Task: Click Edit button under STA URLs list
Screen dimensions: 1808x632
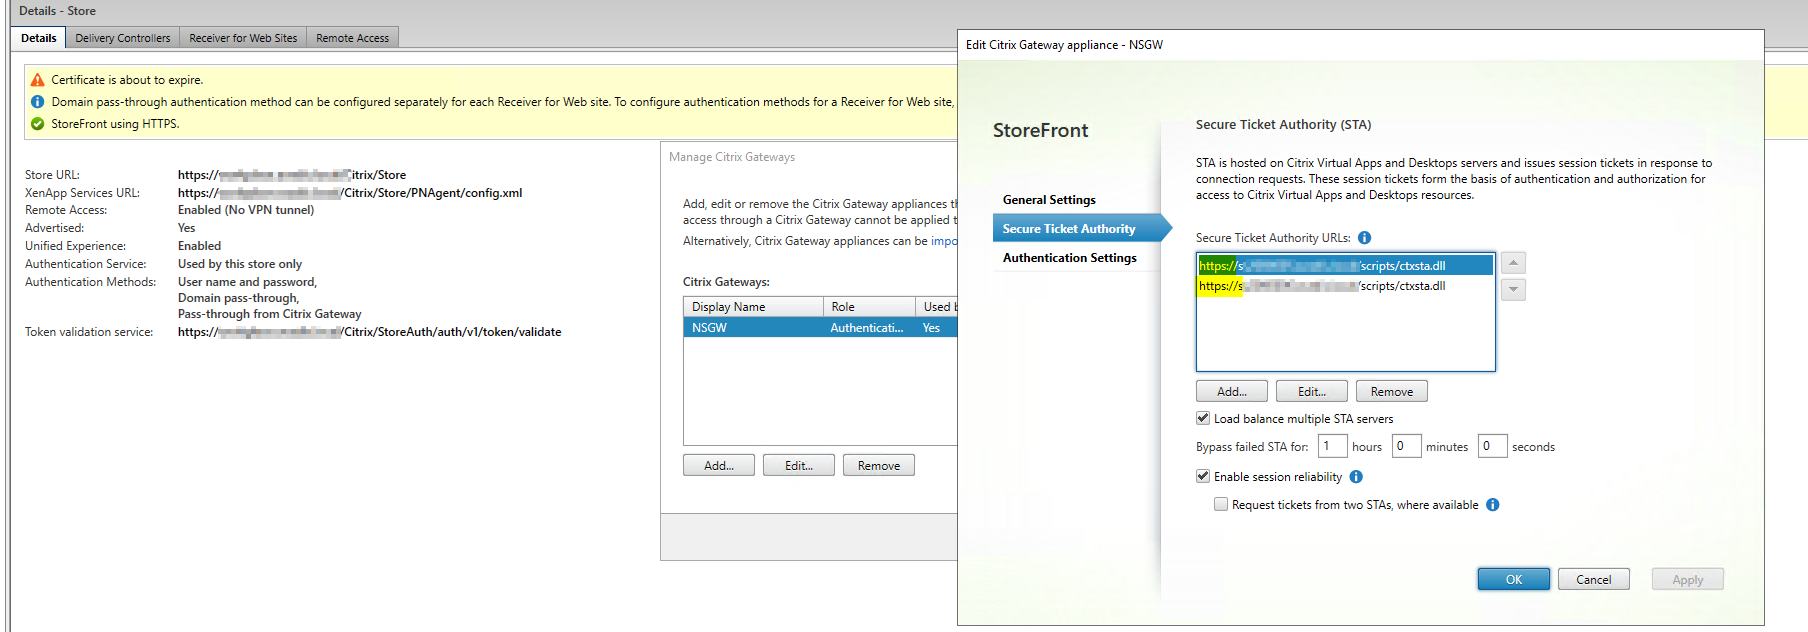Action: tap(1312, 392)
